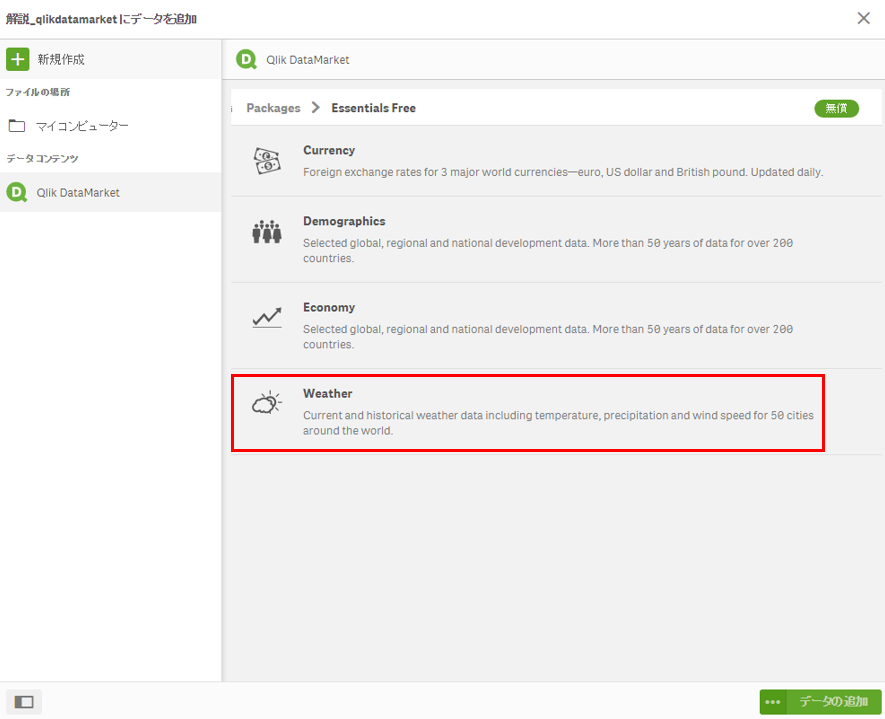Click the Qlik DataMarket logo in the header
Screen dimensions: 885x719
click(x=246, y=59)
